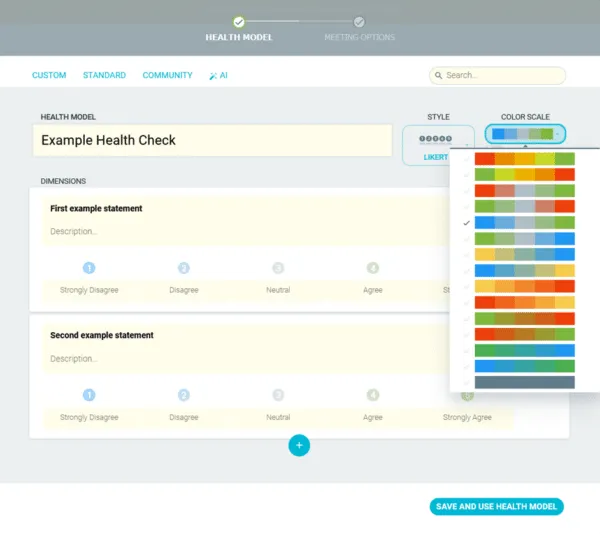Pick the solid gray color scale
600x534 pixels.
pyautogui.click(x=525, y=382)
